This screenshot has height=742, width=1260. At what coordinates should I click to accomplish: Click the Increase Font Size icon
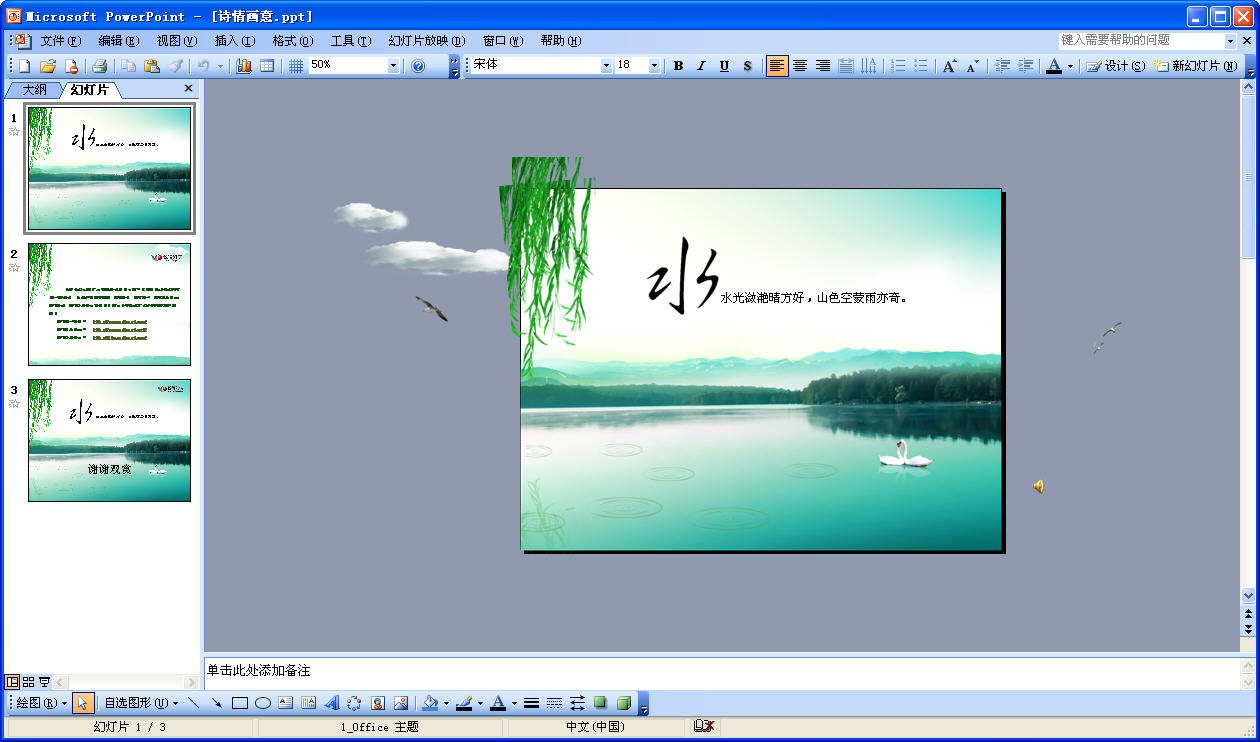pyautogui.click(x=950, y=66)
